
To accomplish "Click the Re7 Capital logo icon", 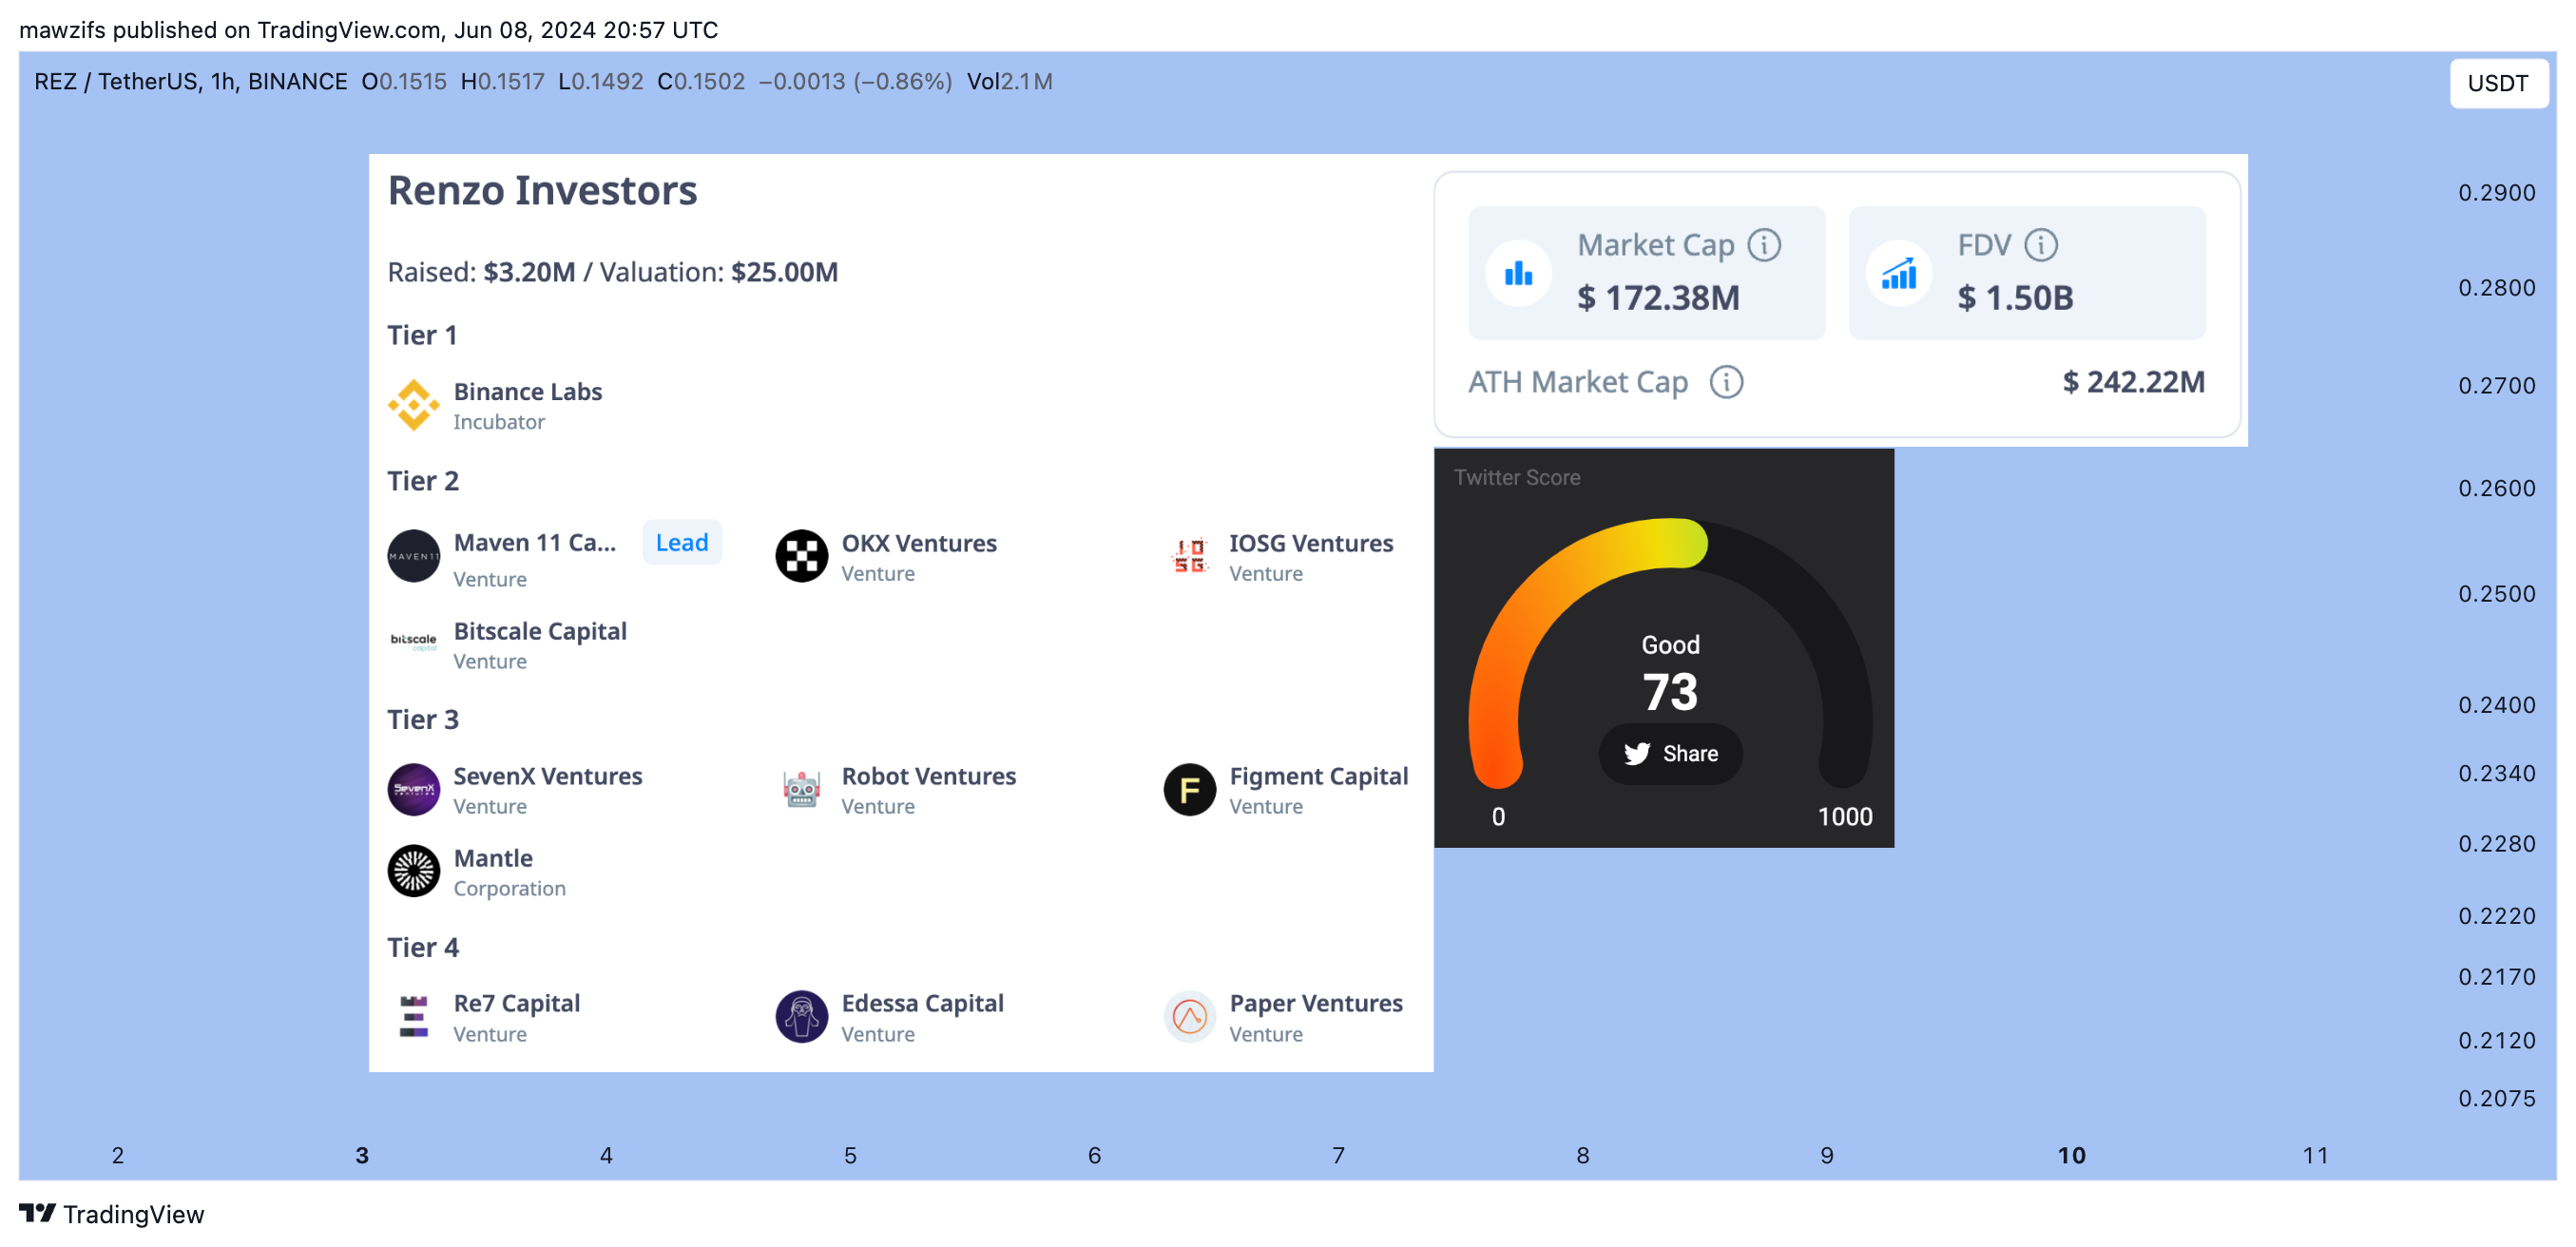I will [413, 1017].
